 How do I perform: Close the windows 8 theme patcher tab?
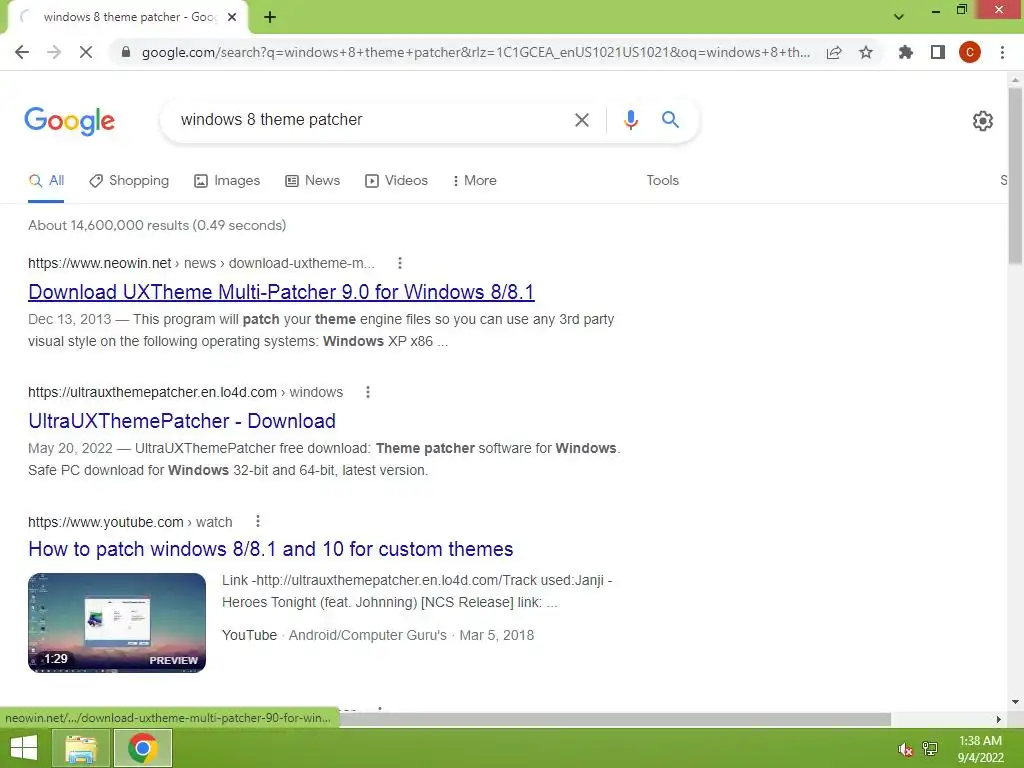click(x=232, y=17)
